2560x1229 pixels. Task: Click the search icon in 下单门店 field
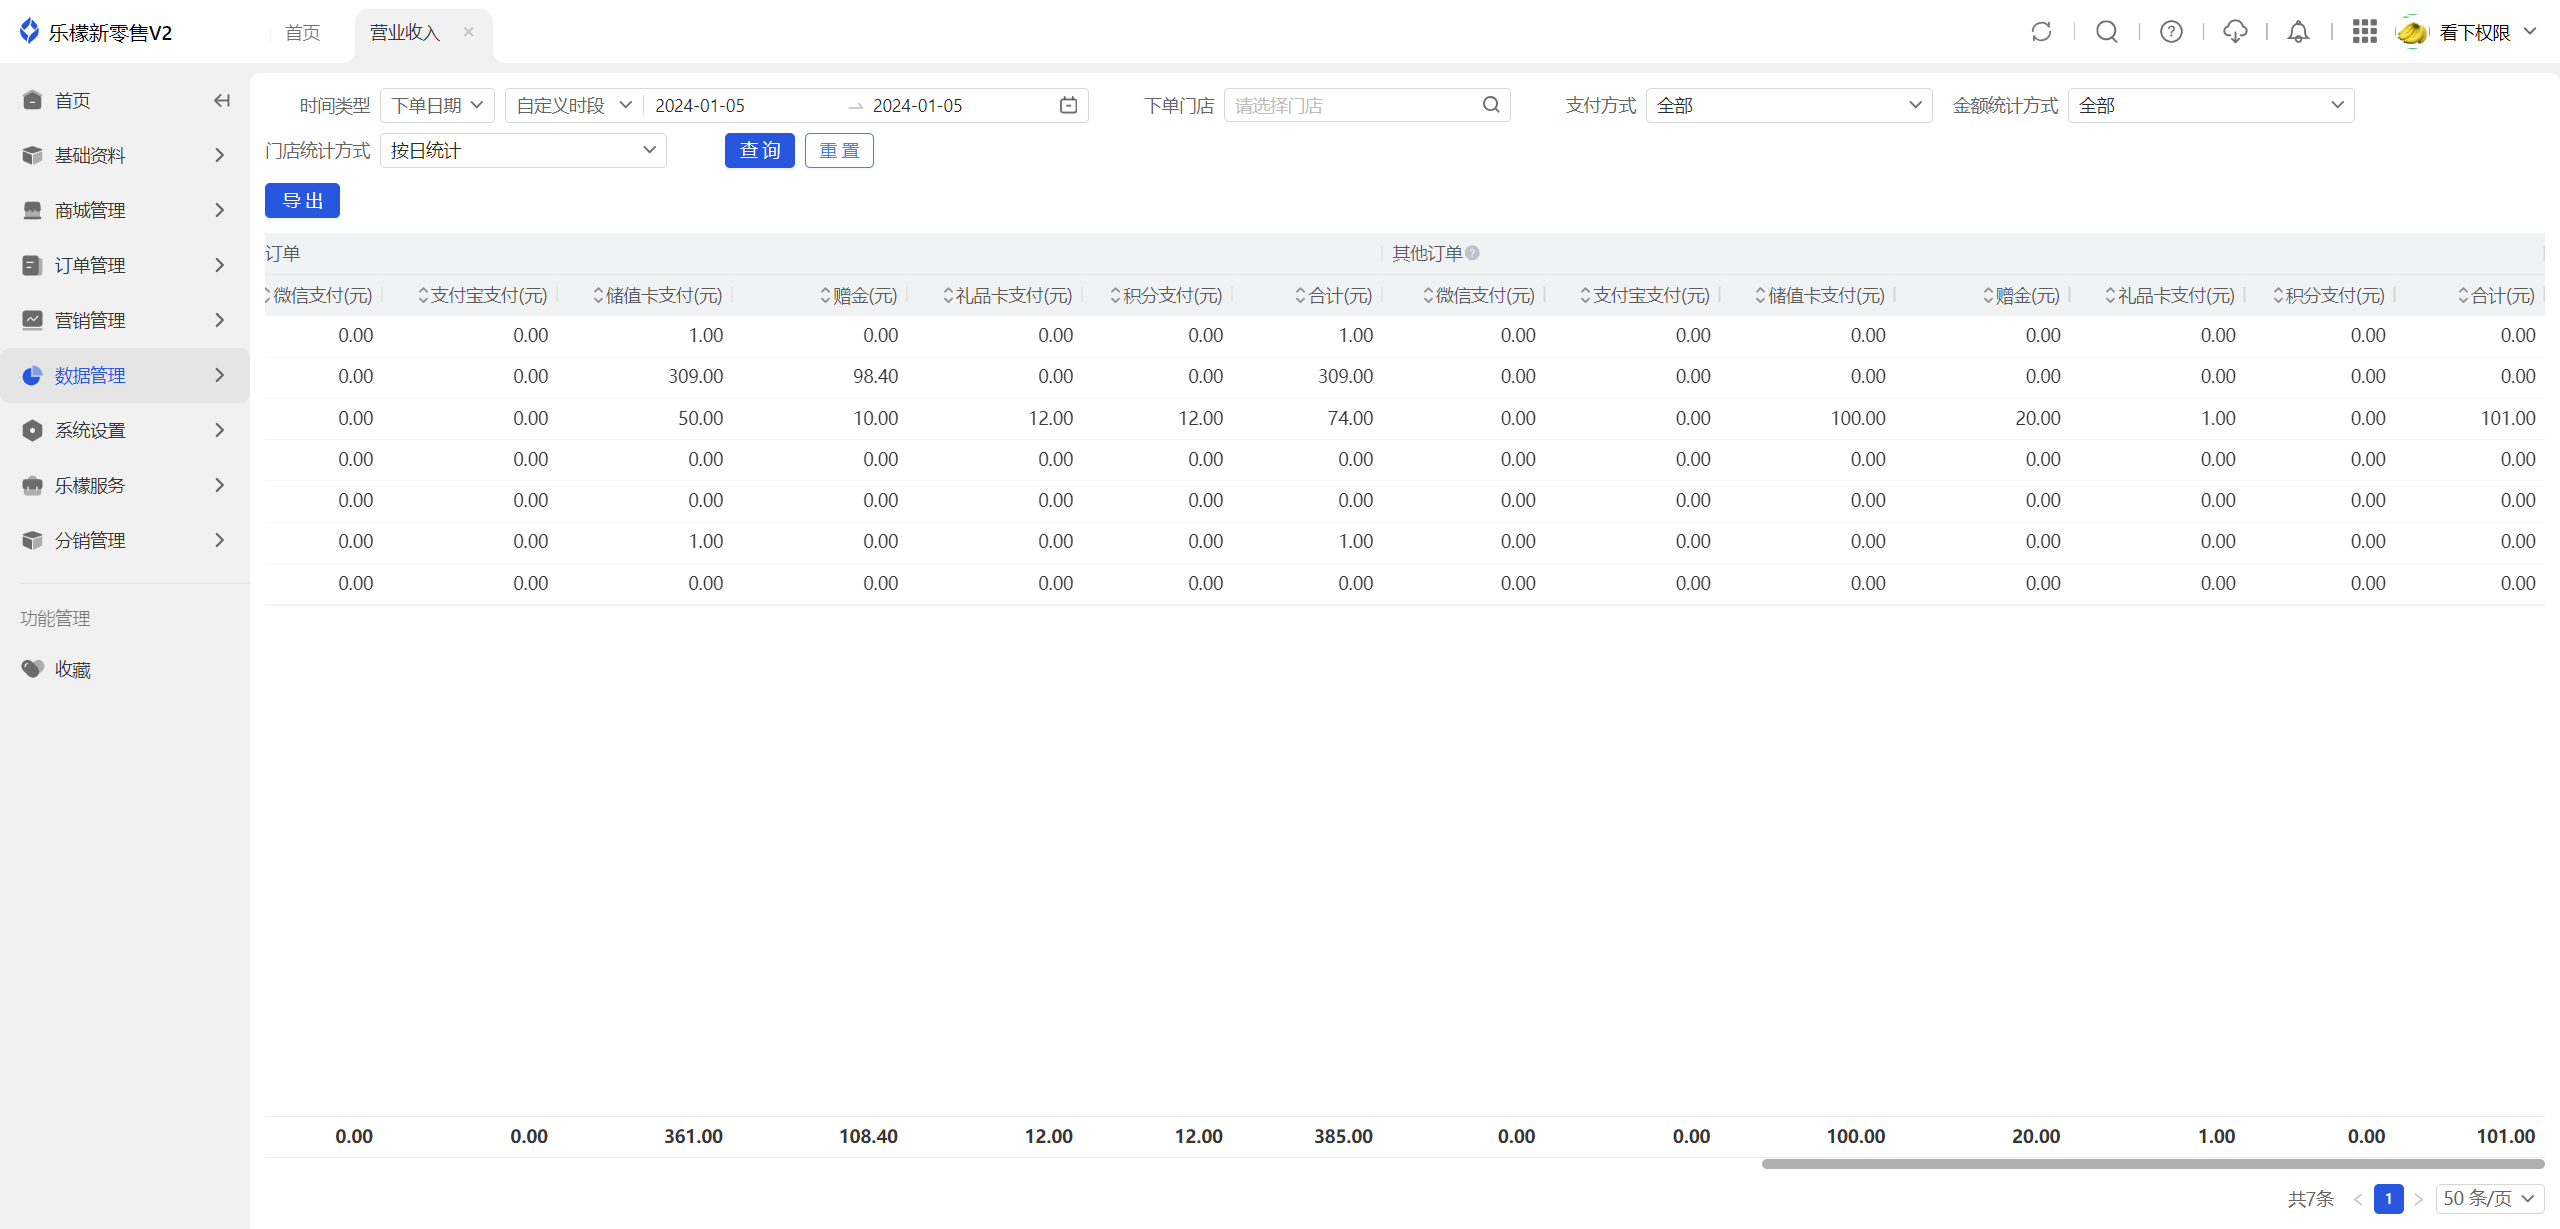[1491, 105]
